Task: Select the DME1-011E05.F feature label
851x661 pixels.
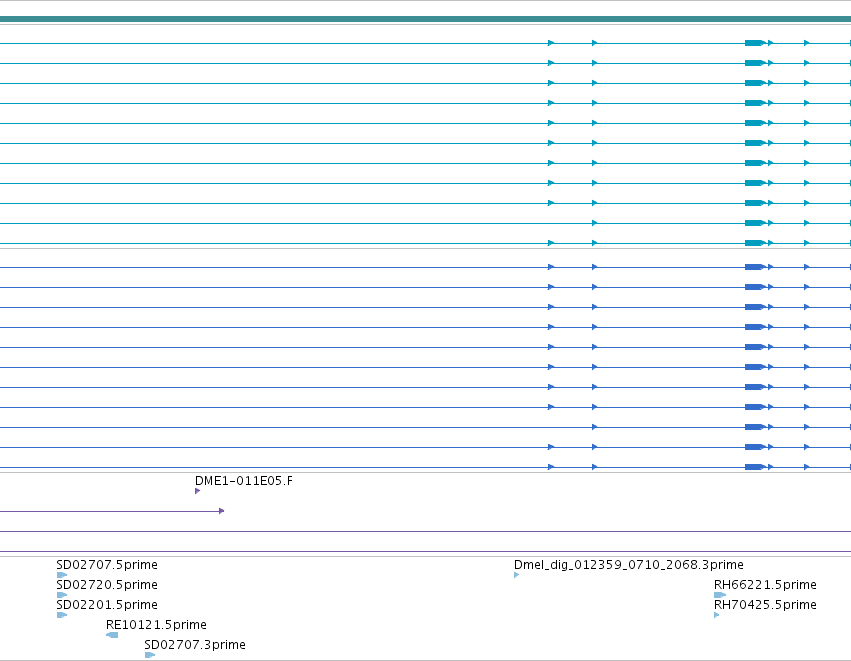Action: coord(244,481)
